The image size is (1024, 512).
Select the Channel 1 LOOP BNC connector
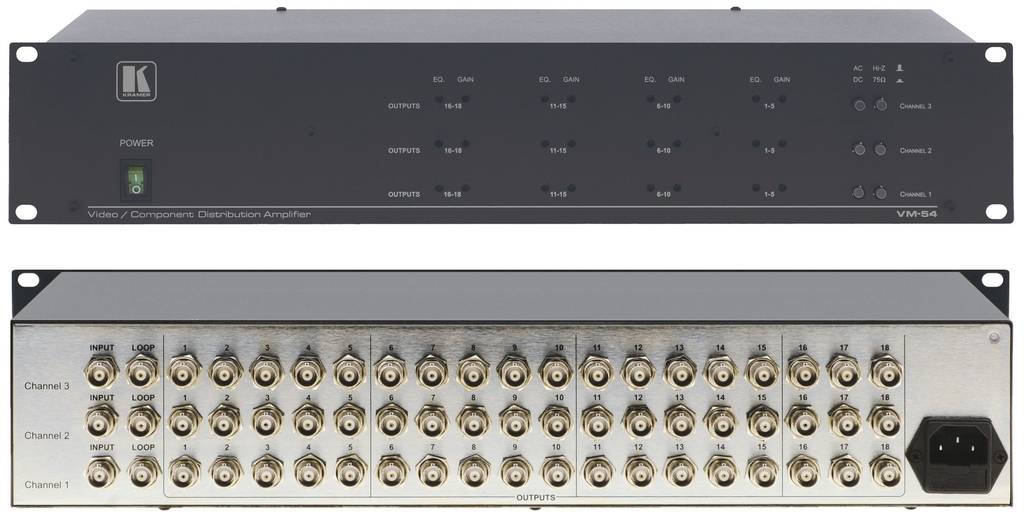pos(144,470)
